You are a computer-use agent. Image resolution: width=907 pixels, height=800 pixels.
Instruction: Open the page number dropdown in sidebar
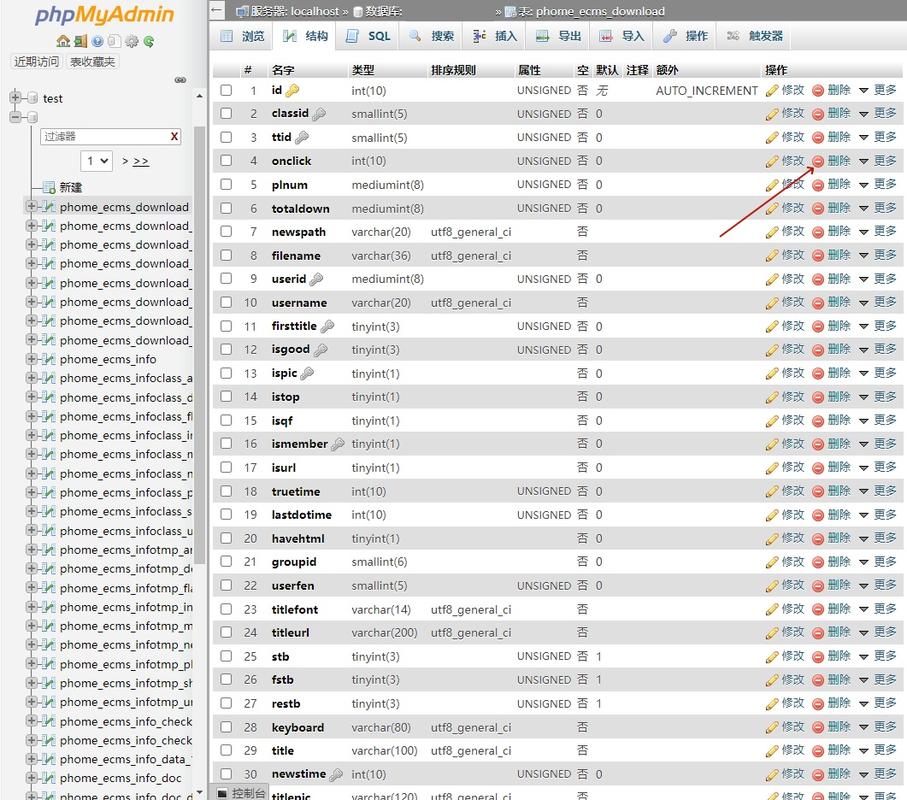tap(95, 161)
